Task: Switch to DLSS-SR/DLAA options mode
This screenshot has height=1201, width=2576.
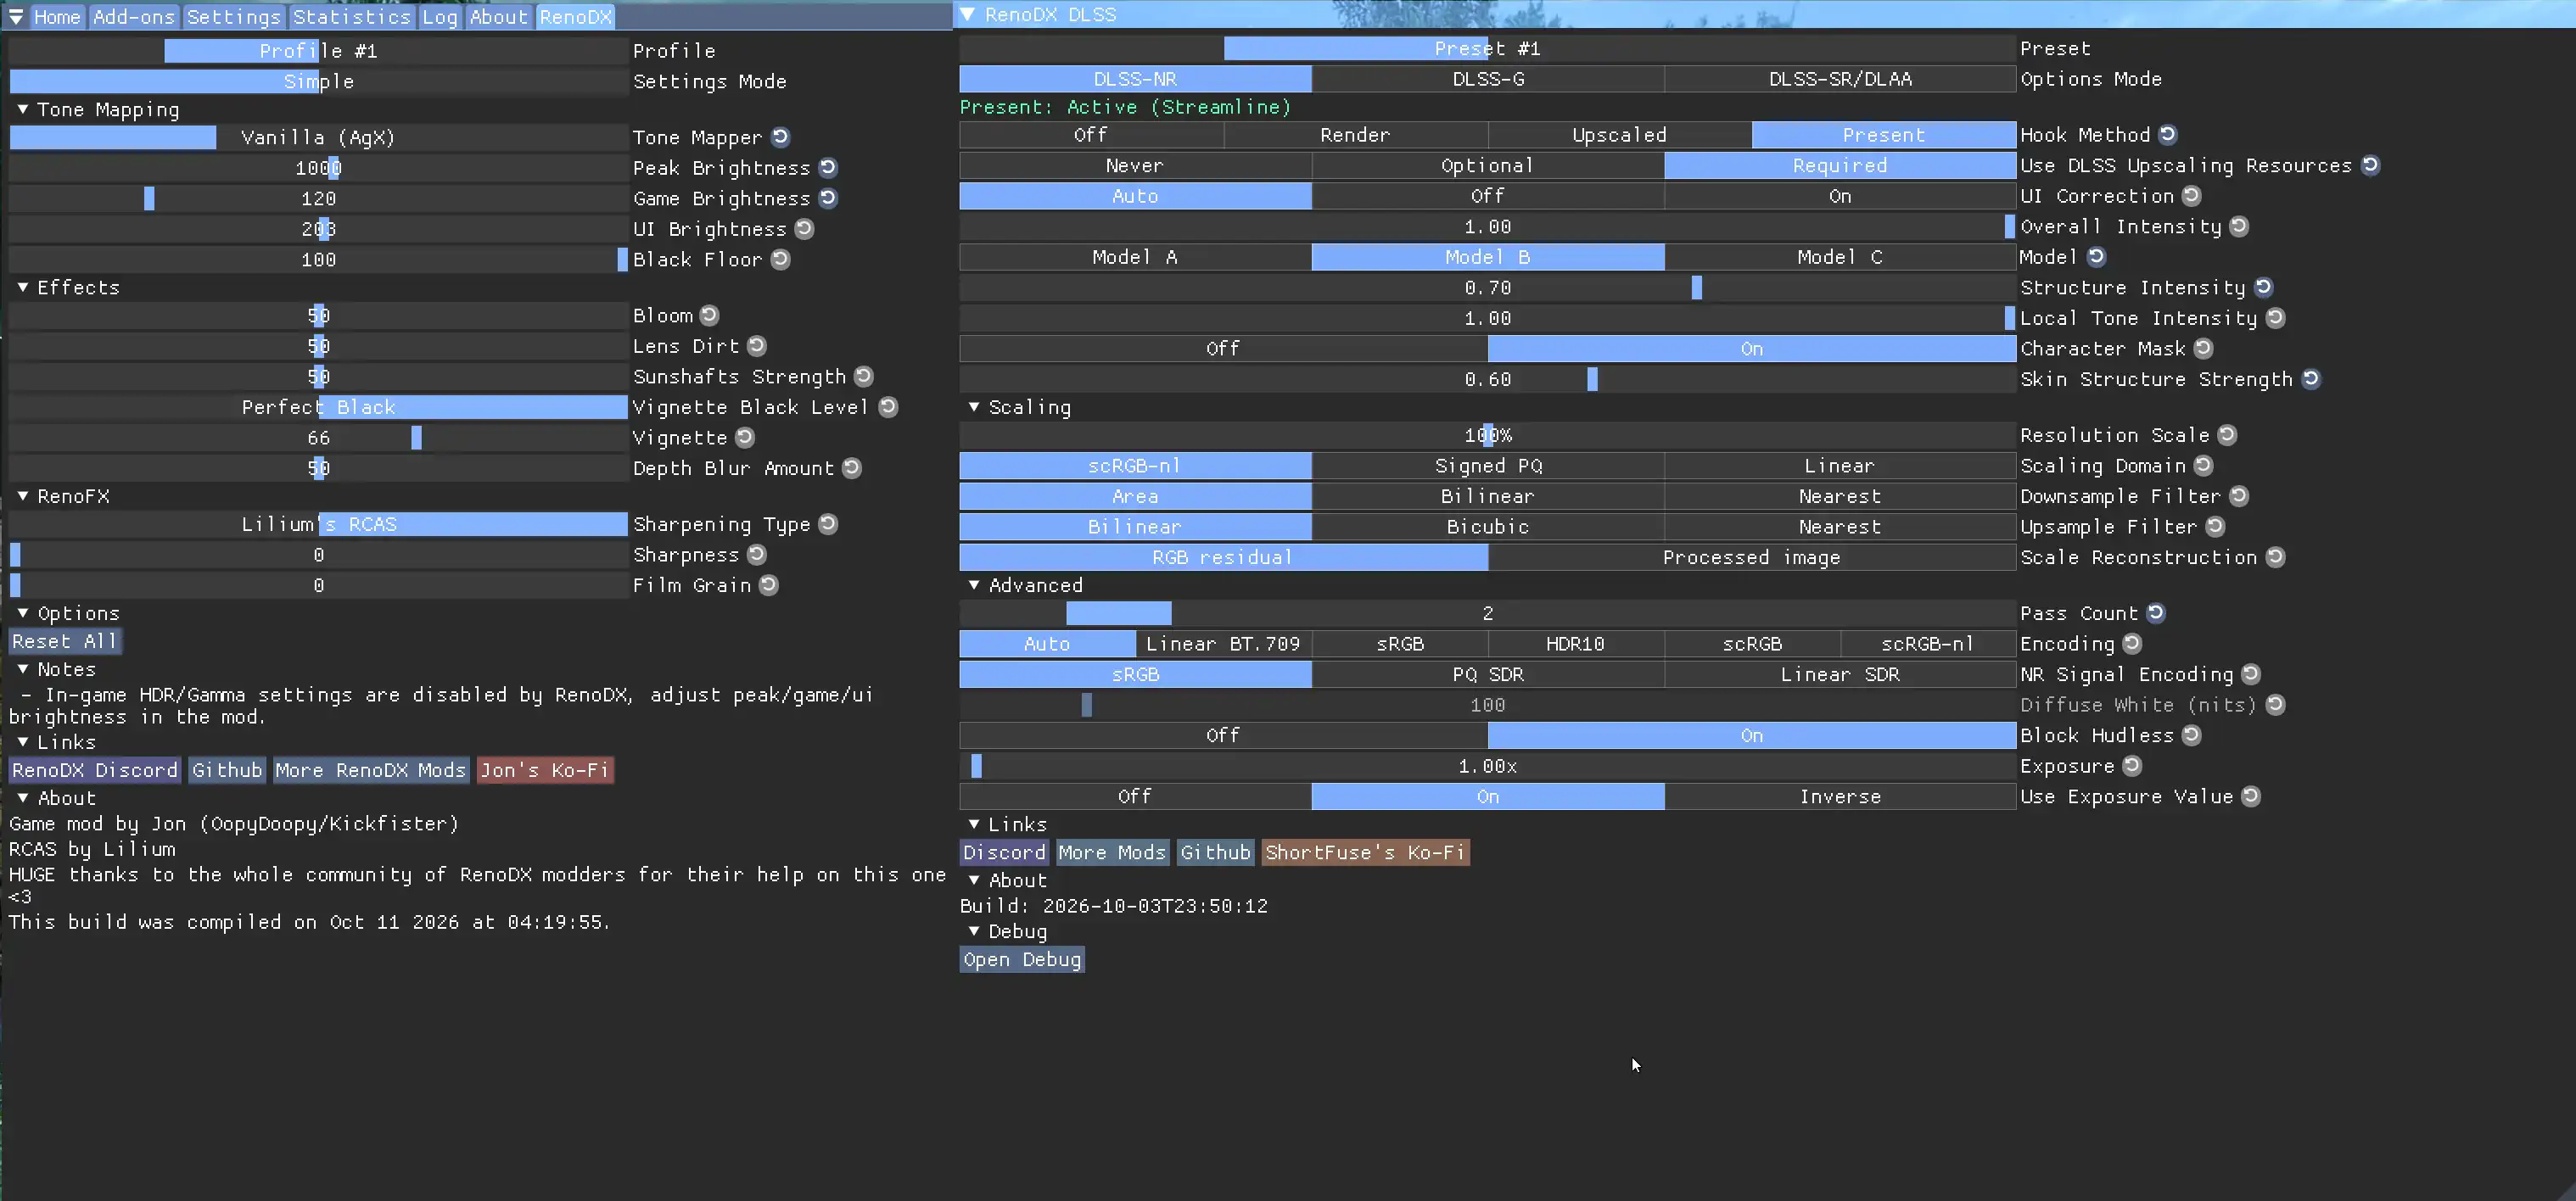Action: coord(1840,79)
